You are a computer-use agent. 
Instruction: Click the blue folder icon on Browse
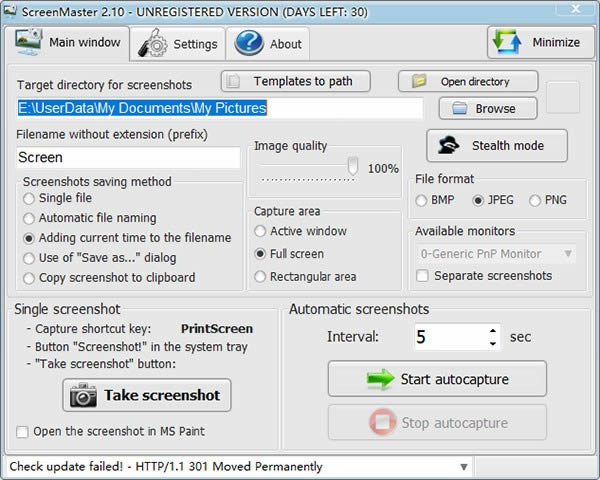coord(459,108)
